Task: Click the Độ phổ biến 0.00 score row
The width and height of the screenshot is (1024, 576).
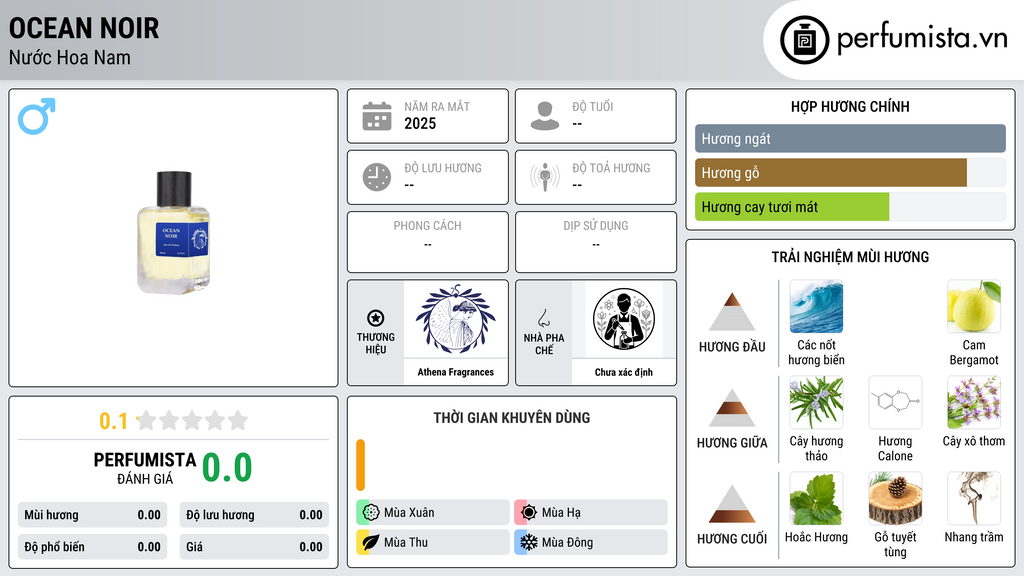Action: pos(93,547)
